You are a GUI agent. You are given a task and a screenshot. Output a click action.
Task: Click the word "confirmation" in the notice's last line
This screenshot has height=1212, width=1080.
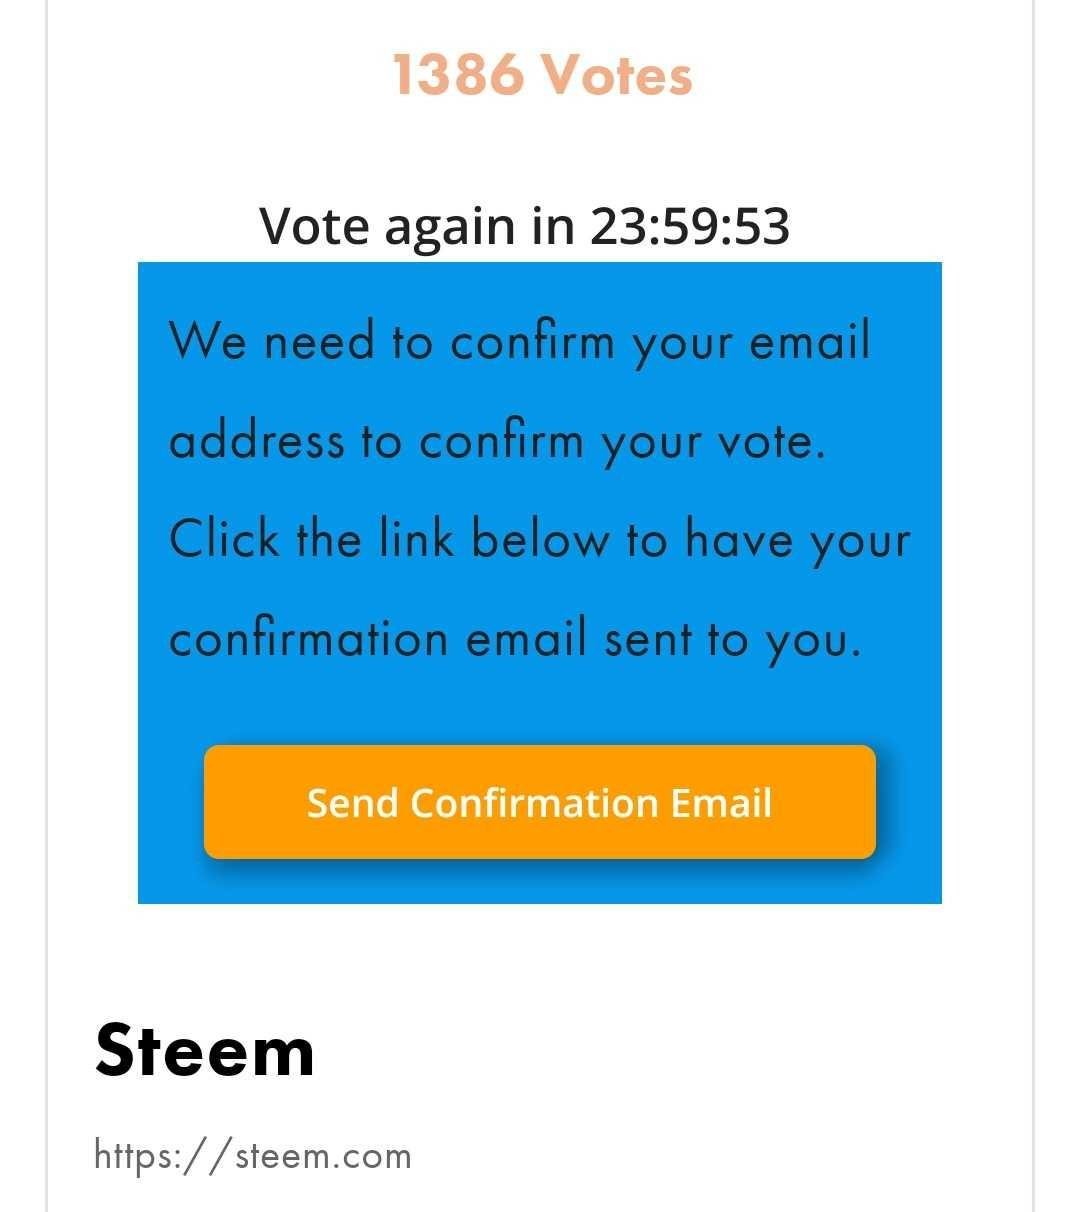[308, 640]
